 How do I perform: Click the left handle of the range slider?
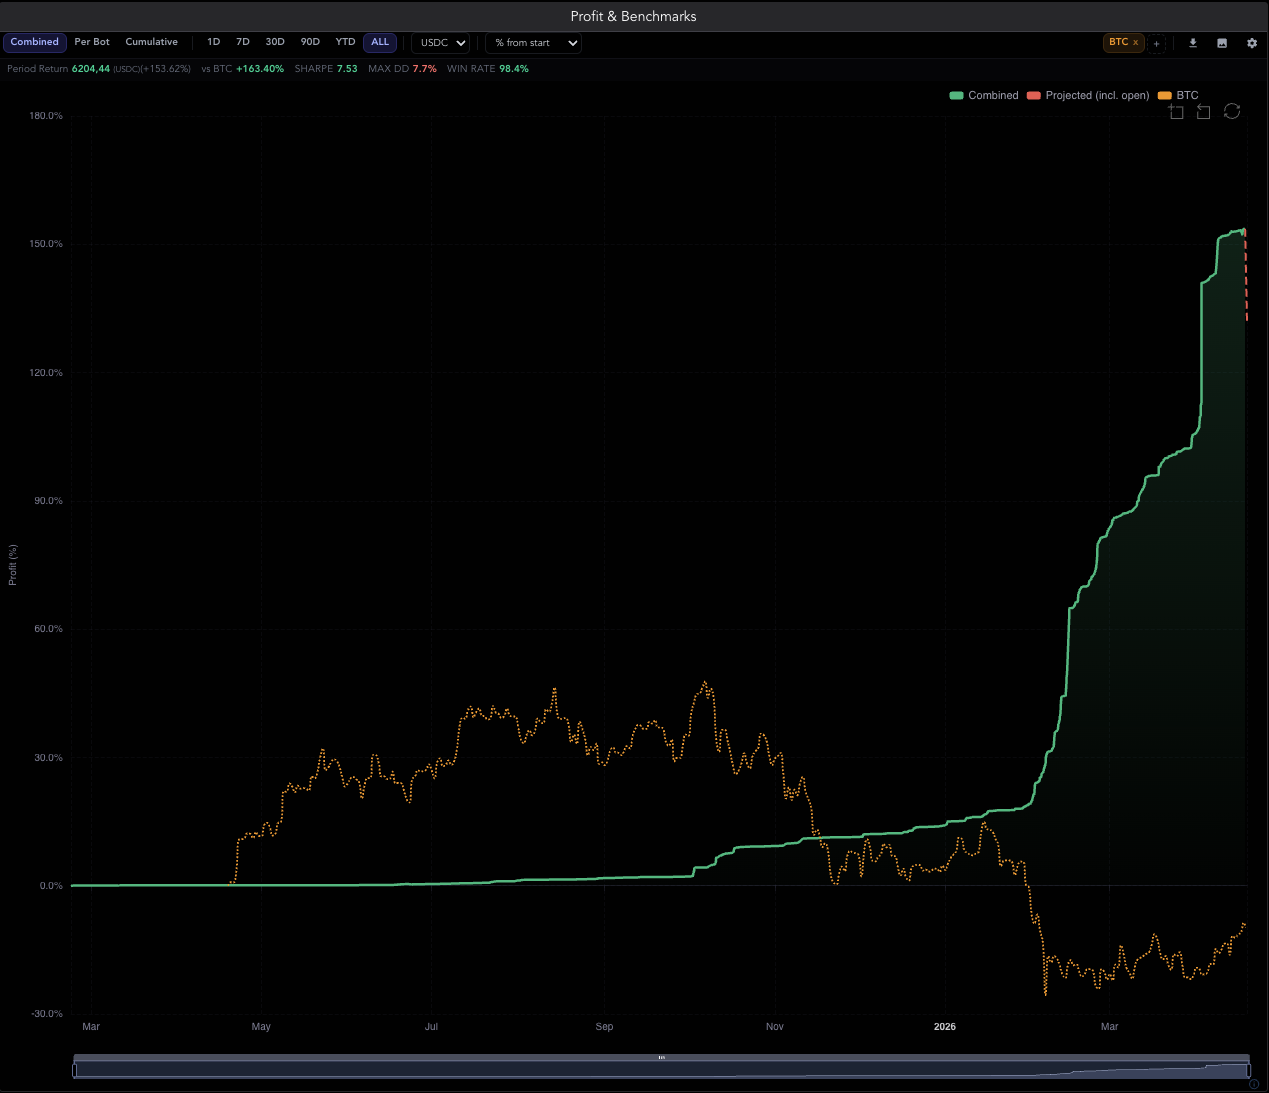74,1070
